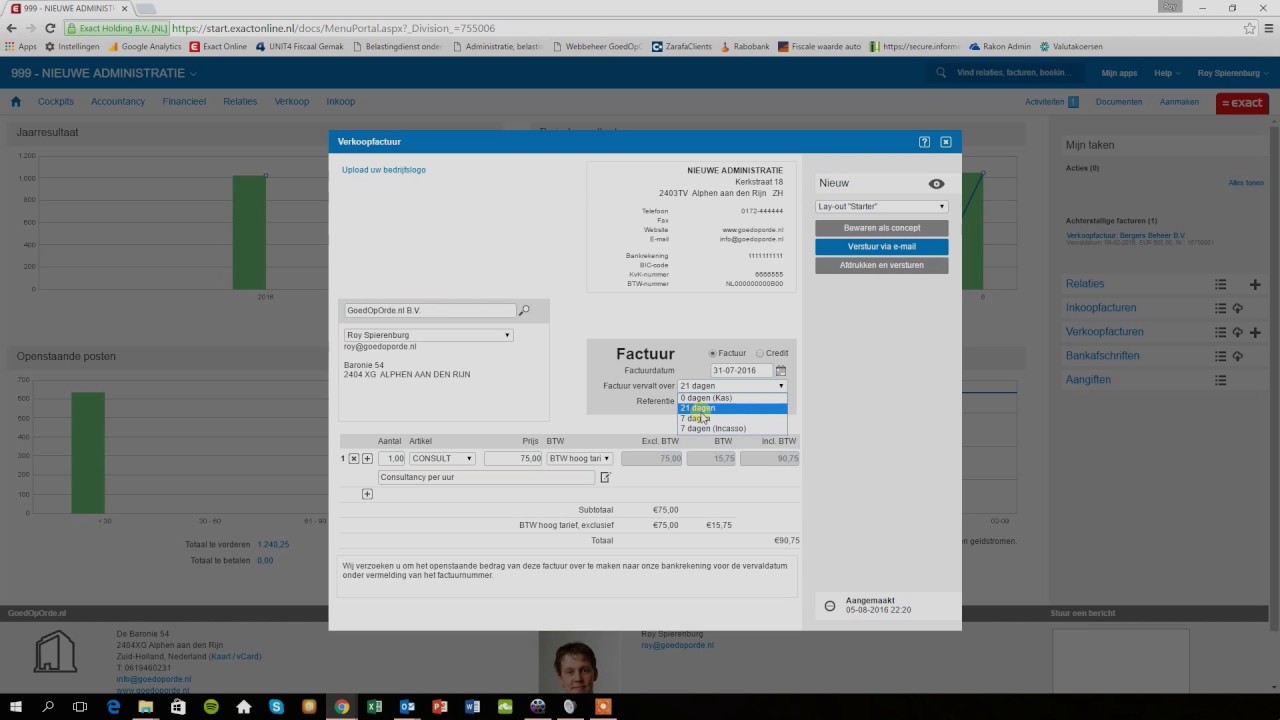Open the Lay-out "Starter" dropdown
This screenshot has height=720, width=1280.
click(x=881, y=207)
